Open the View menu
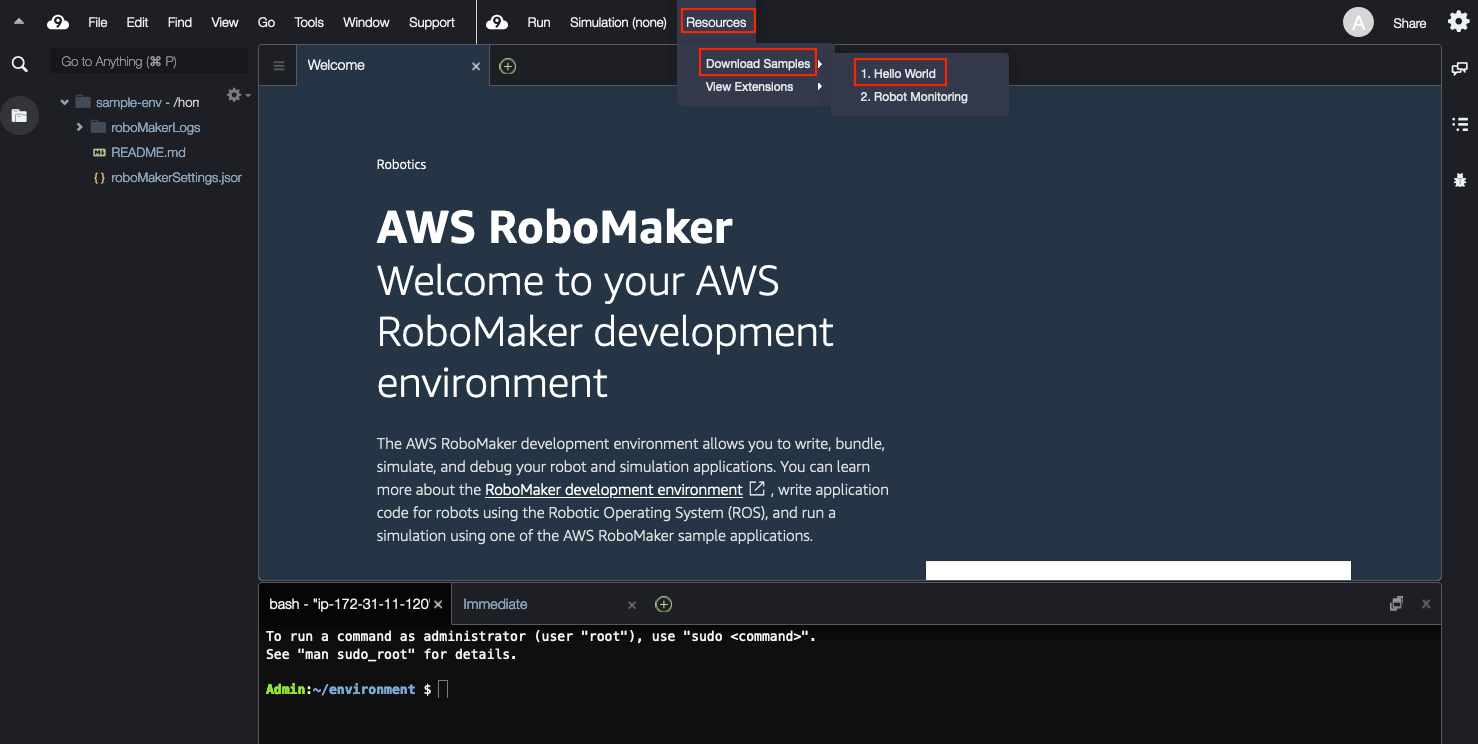The image size is (1478, 744). pyautogui.click(x=225, y=22)
